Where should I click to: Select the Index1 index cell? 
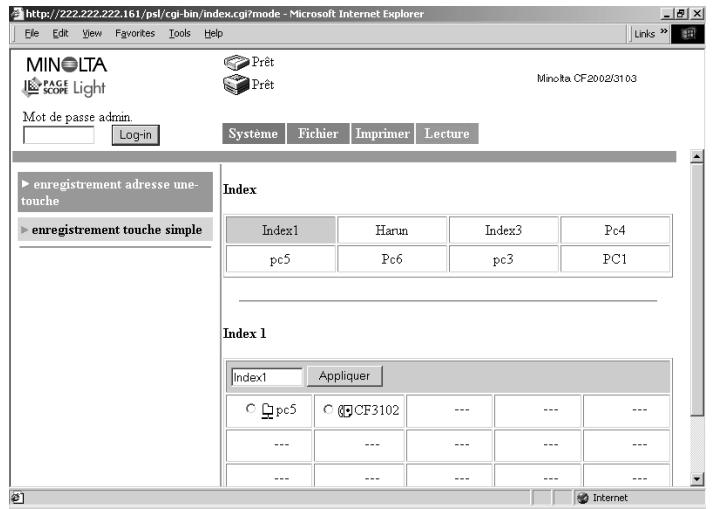point(281,230)
